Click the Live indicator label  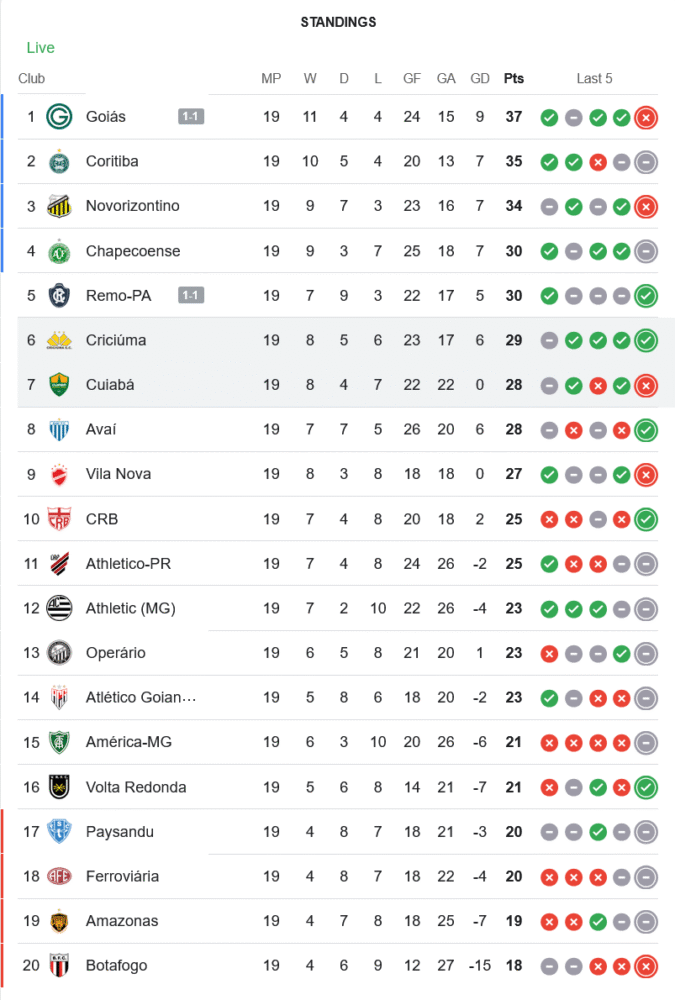41,48
